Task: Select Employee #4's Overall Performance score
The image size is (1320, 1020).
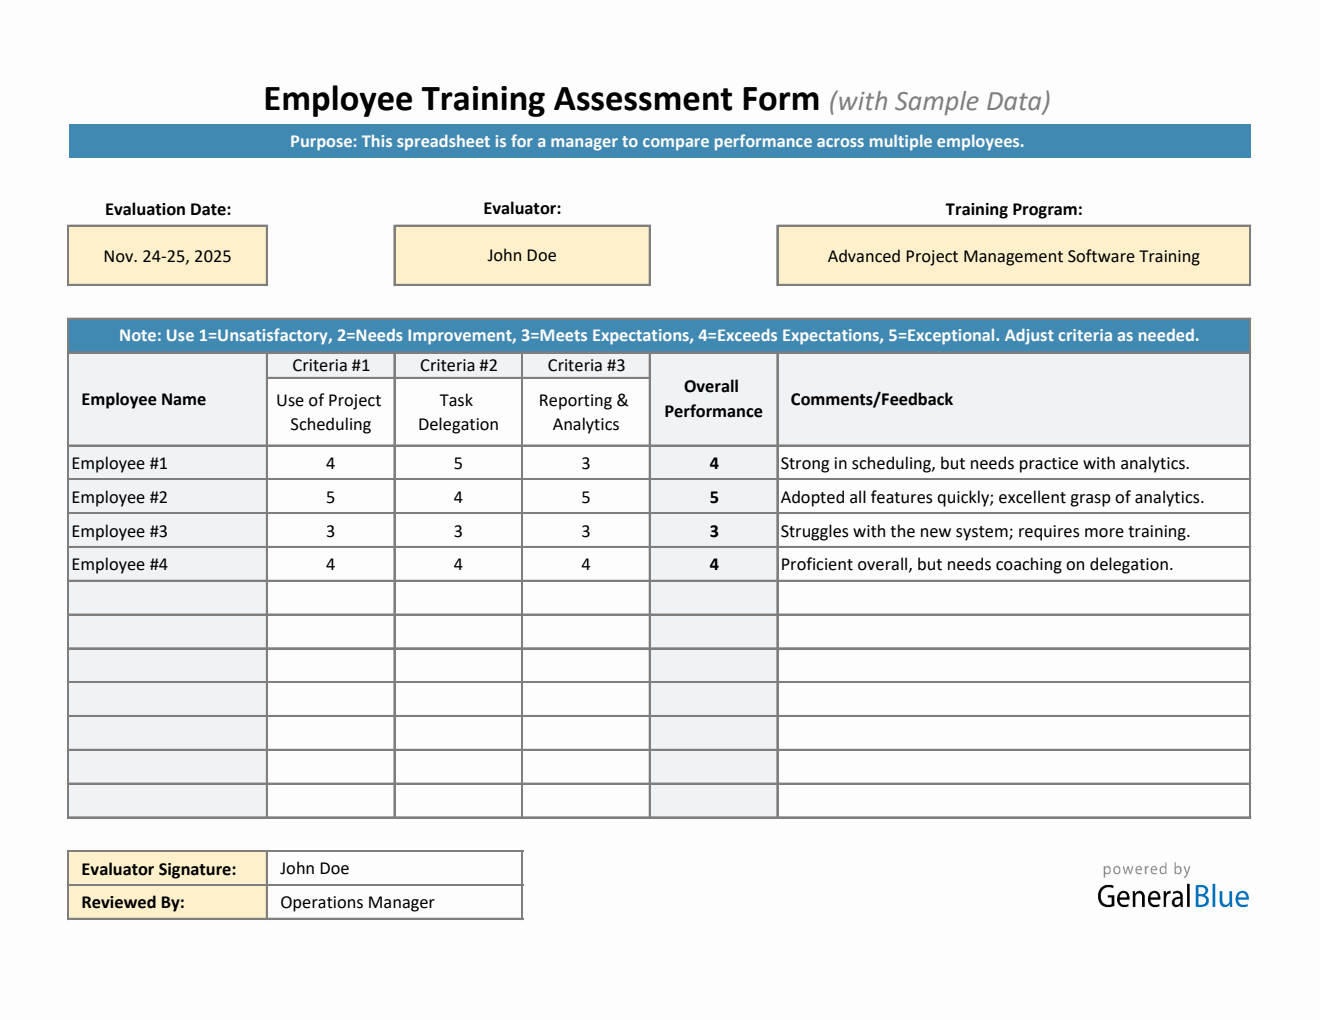Action: click(x=712, y=563)
